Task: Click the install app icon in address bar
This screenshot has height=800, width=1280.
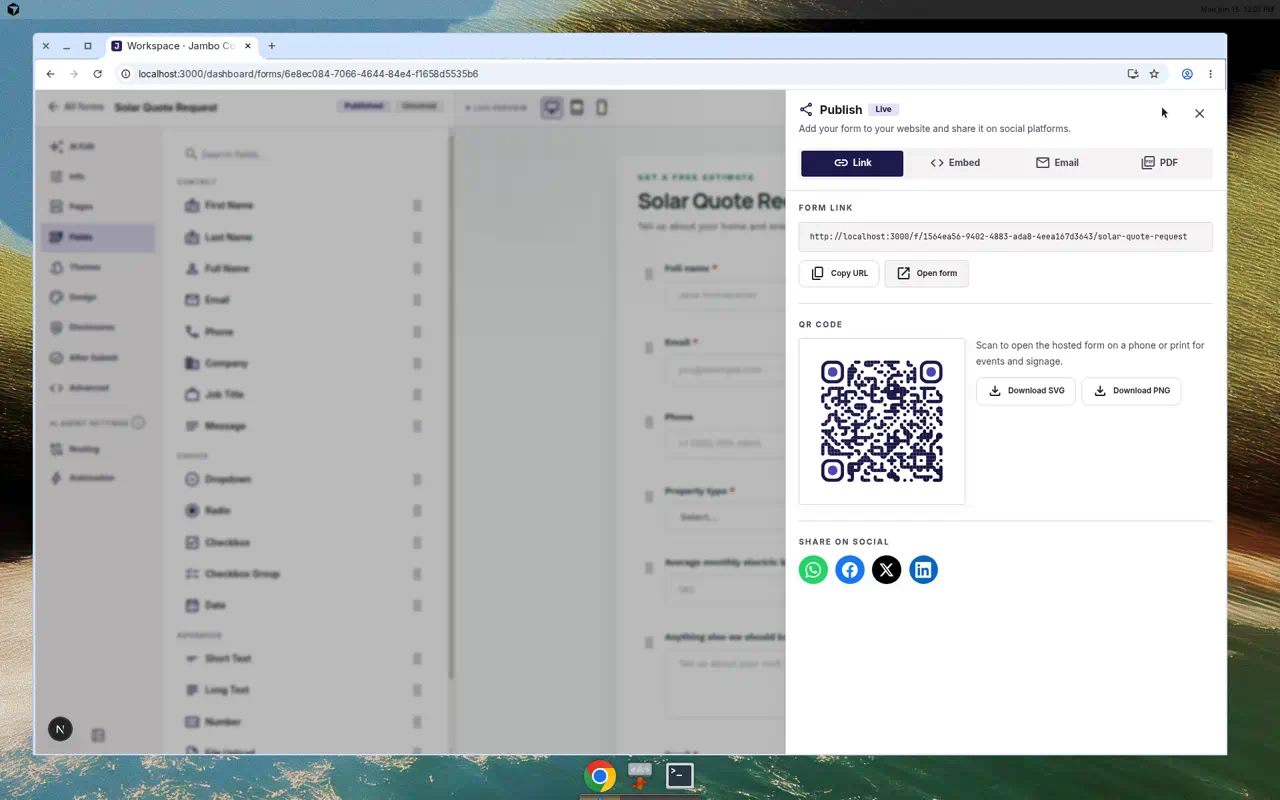Action: (x=1132, y=74)
